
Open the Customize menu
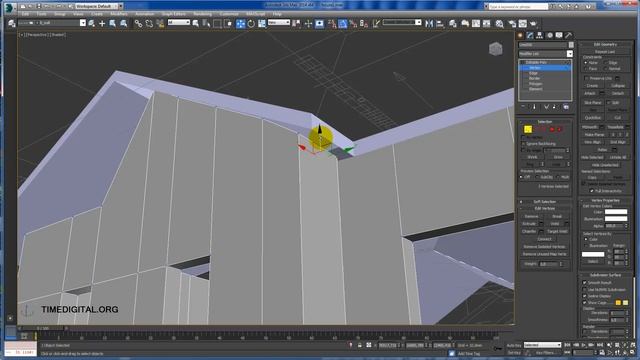point(229,14)
